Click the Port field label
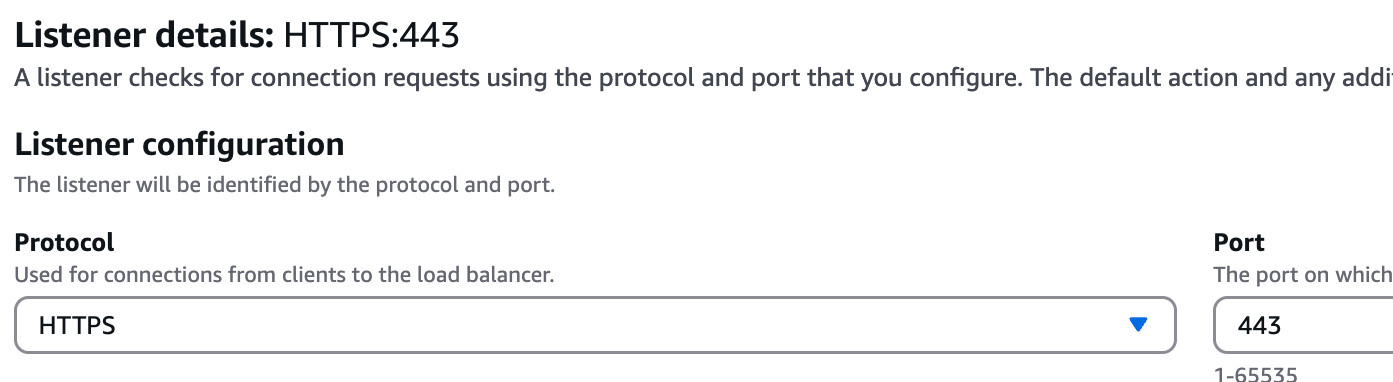The width and height of the screenshot is (1393, 382). coord(1239,242)
